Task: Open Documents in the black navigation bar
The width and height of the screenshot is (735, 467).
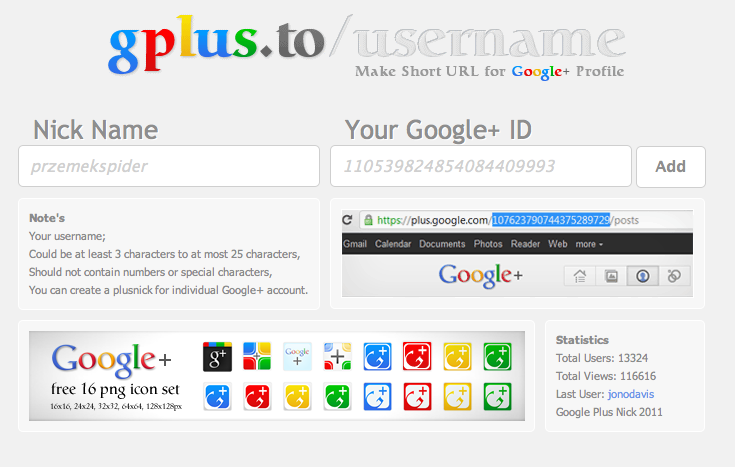Action: click(x=442, y=244)
